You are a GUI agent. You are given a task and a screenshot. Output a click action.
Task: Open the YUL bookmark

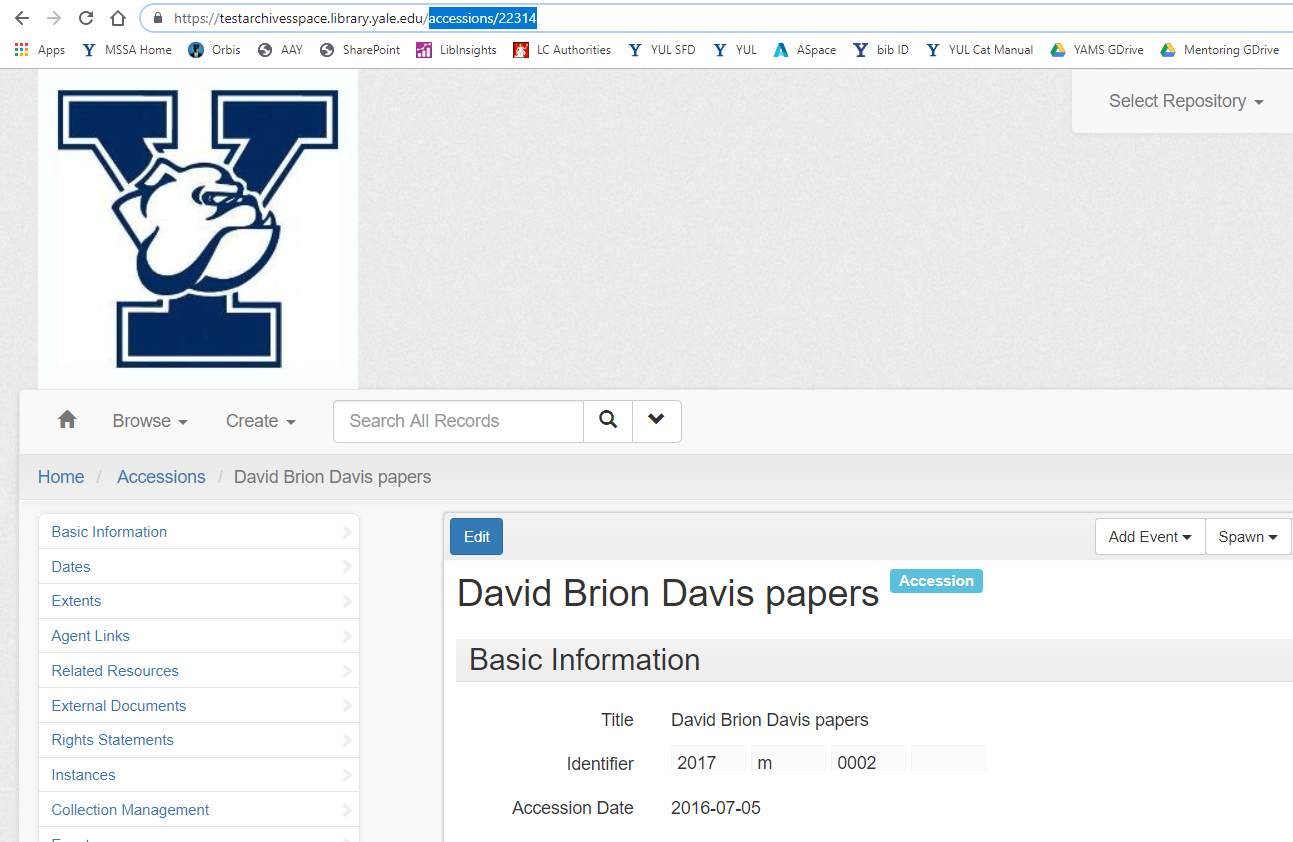click(x=734, y=50)
